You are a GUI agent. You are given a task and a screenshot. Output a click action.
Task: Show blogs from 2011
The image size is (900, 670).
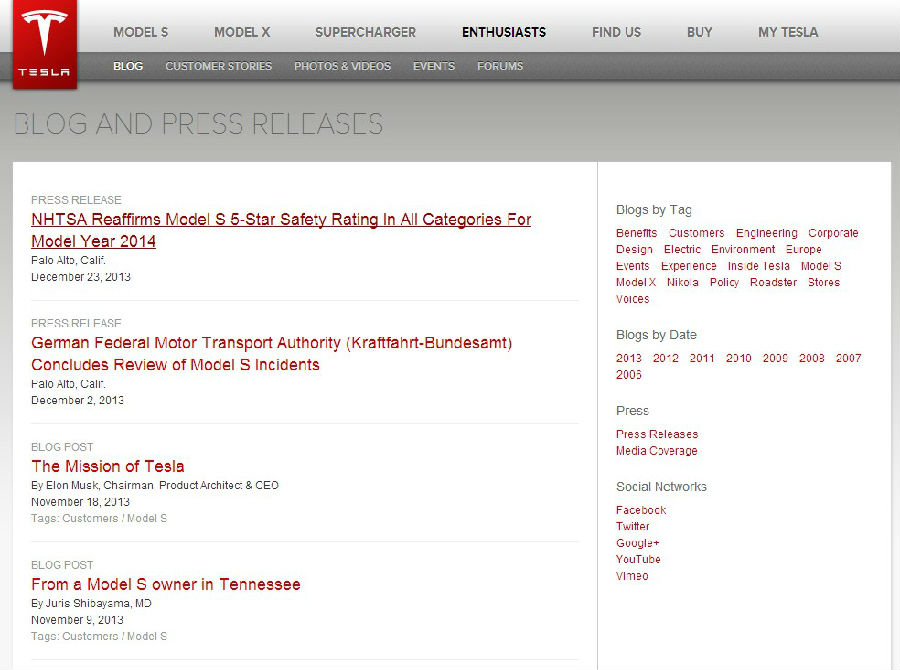(x=702, y=358)
